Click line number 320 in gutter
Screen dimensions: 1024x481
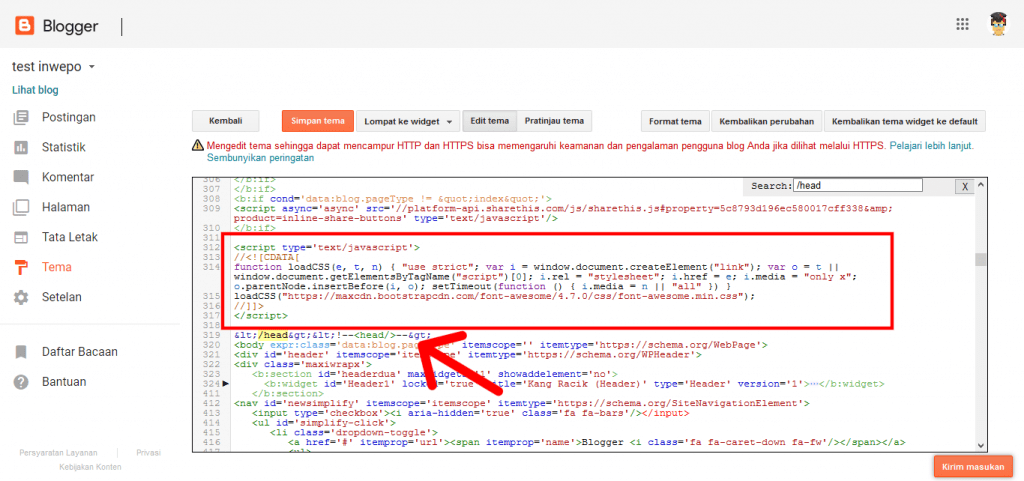pos(210,345)
